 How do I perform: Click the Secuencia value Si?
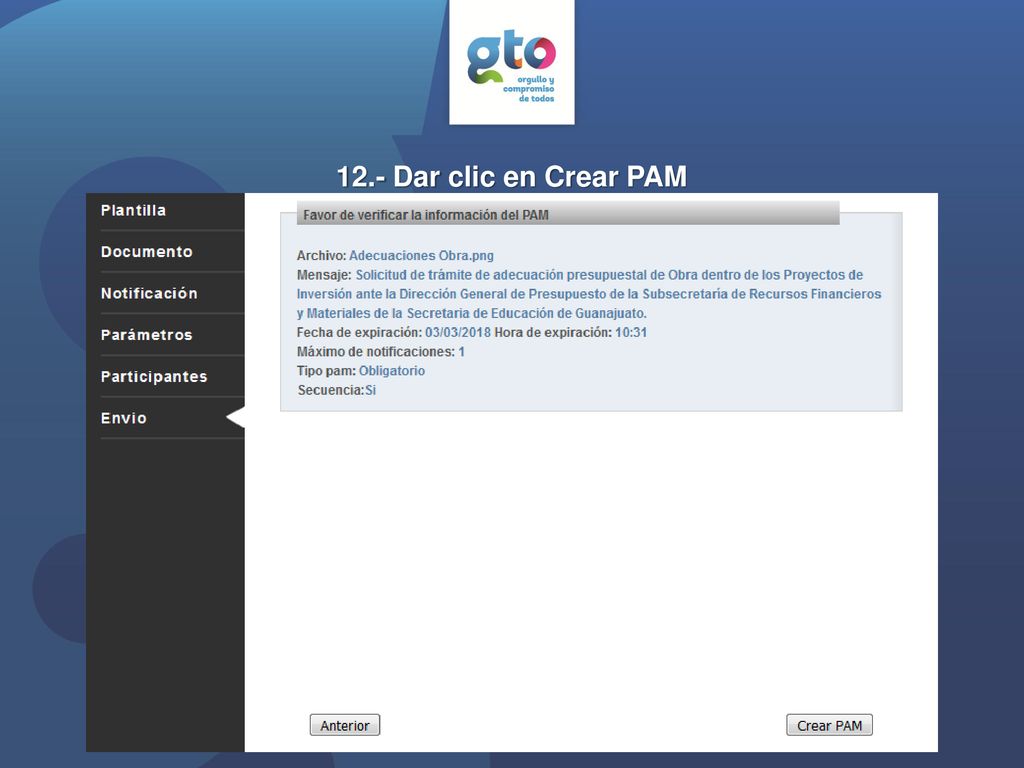pyautogui.click(x=370, y=391)
